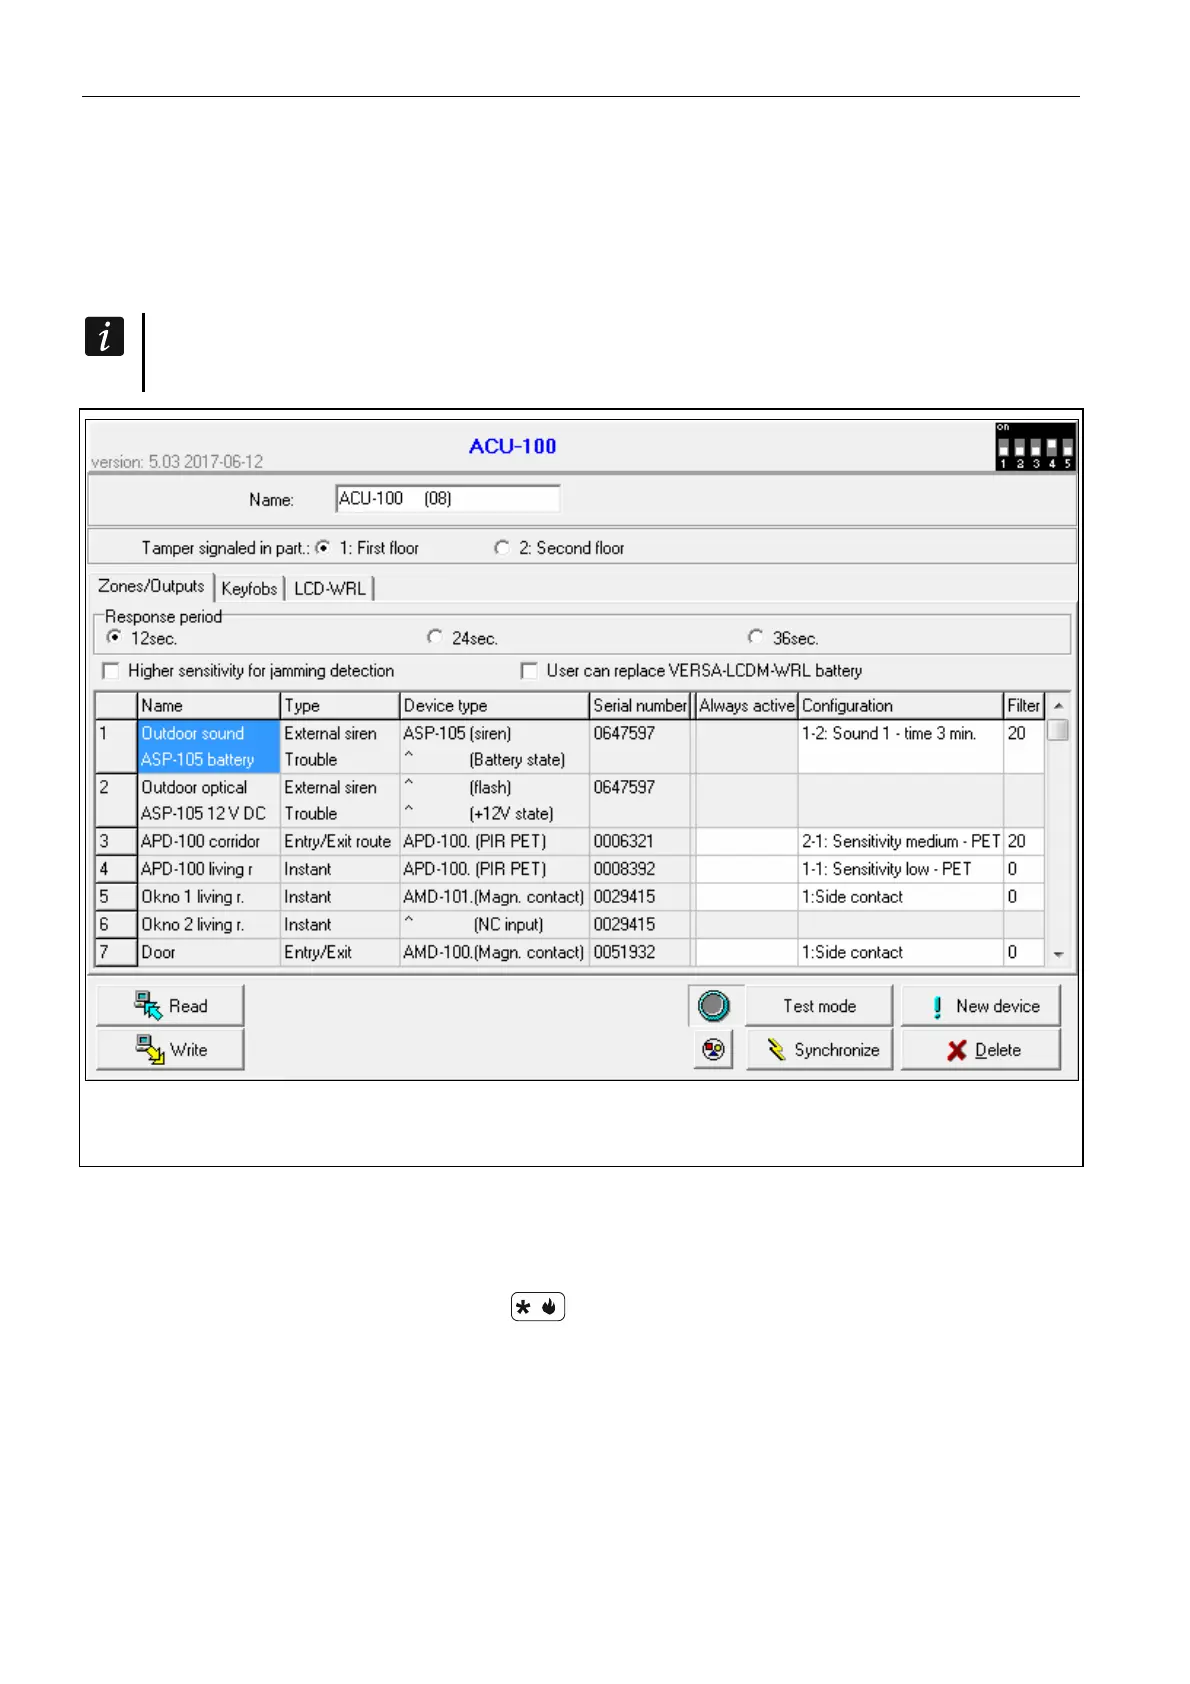Choose 24sec. response period
Viewport: 1190px width, 1684px height.
[x=435, y=637]
